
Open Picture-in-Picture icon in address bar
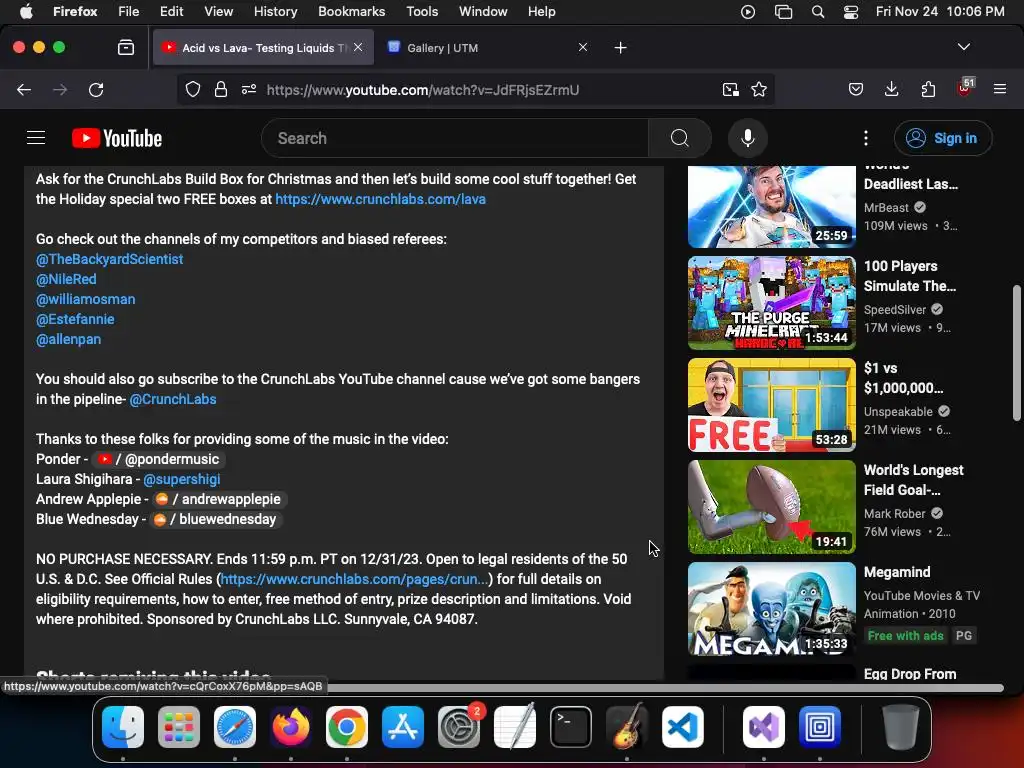coord(731,89)
